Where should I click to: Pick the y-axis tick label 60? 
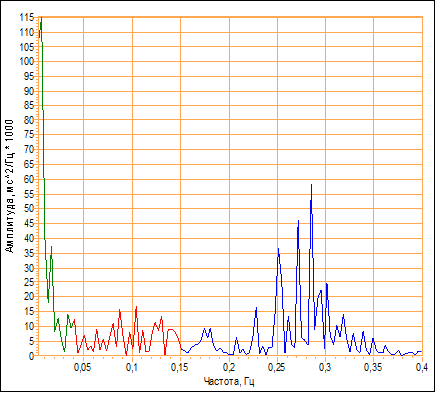pos(29,179)
